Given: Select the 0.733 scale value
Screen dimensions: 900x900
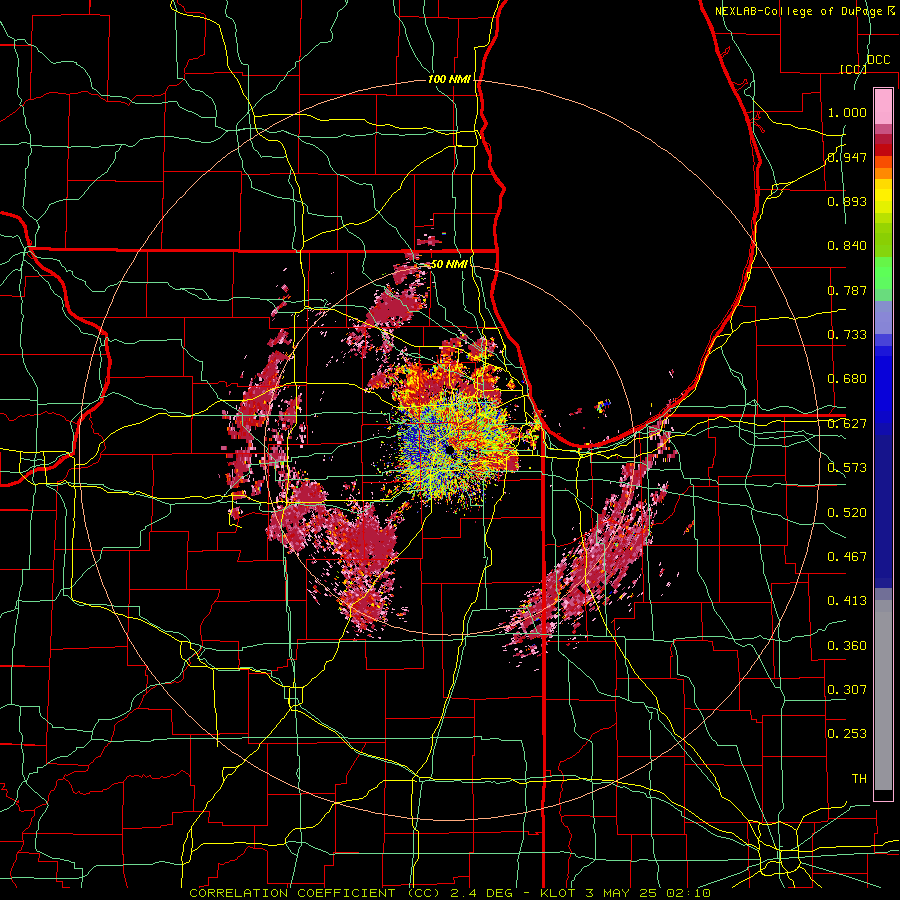Looking at the screenshot, I should [x=847, y=335].
